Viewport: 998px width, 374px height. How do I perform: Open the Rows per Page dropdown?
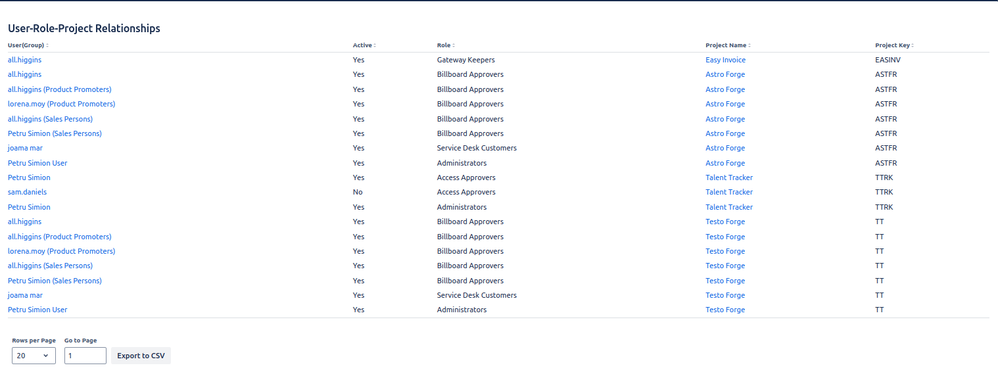click(x=34, y=356)
